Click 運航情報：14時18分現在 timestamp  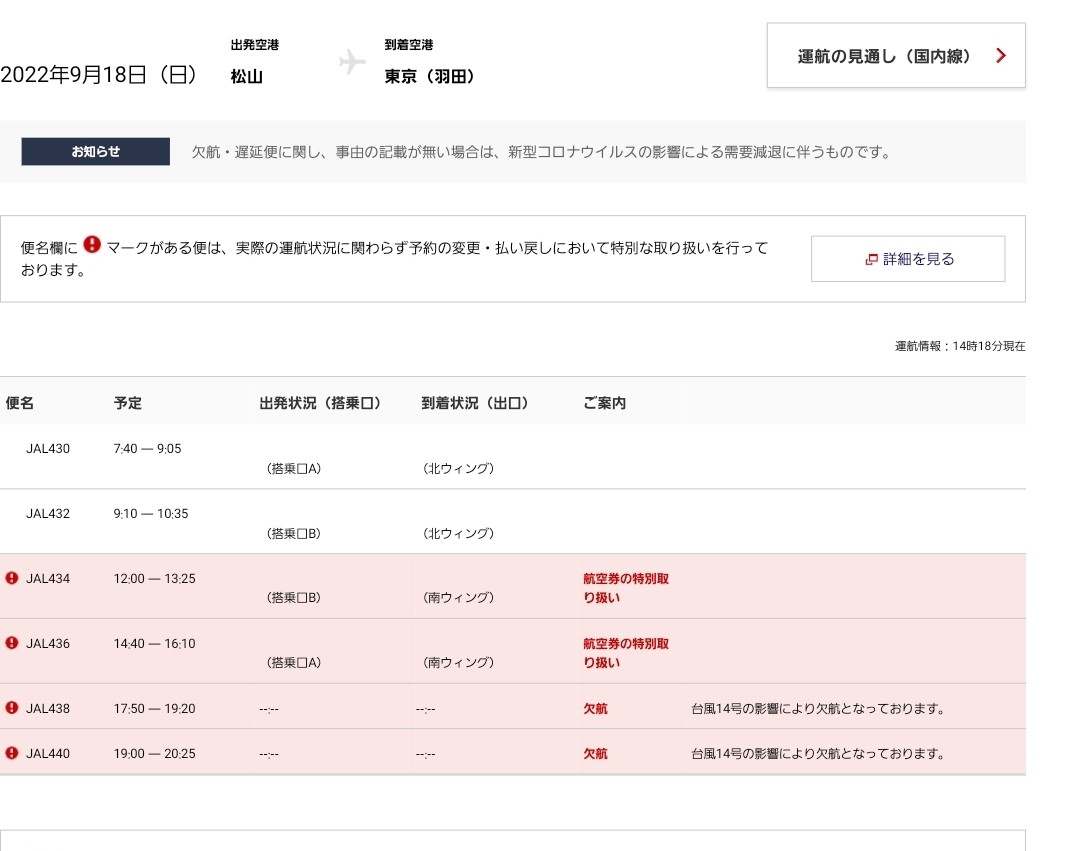tap(960, 346)
